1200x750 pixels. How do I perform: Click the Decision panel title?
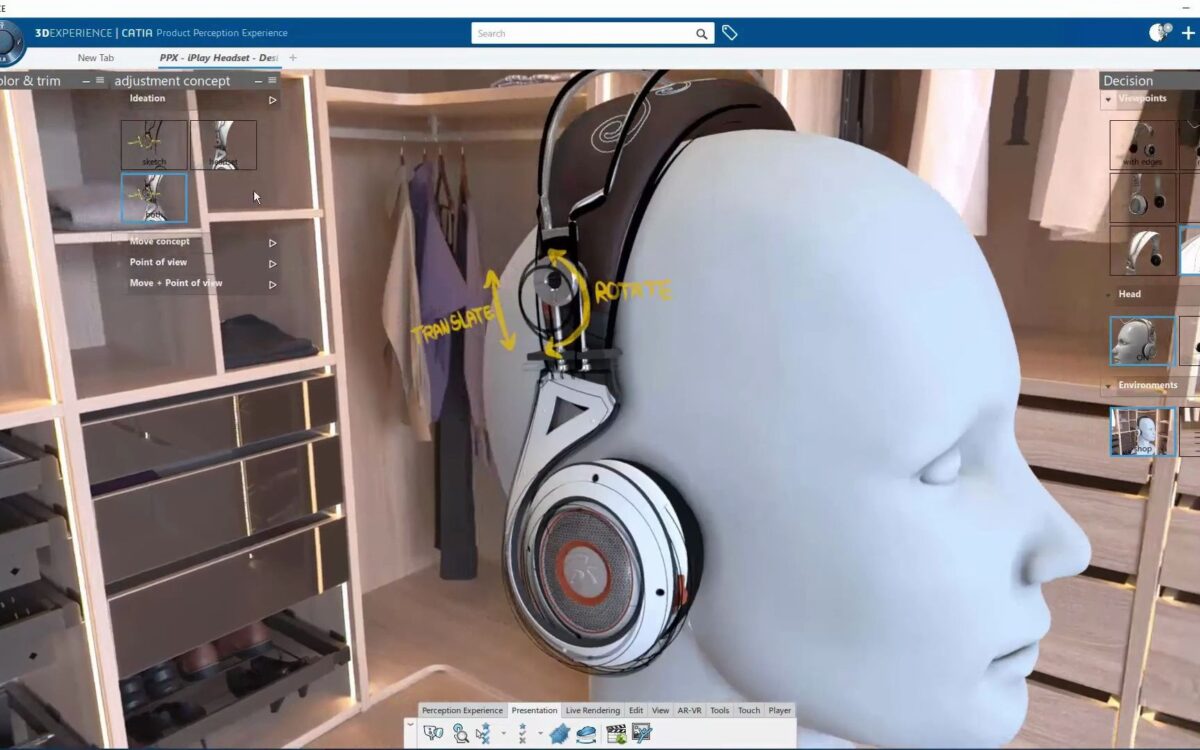[x=1128, y=81]
